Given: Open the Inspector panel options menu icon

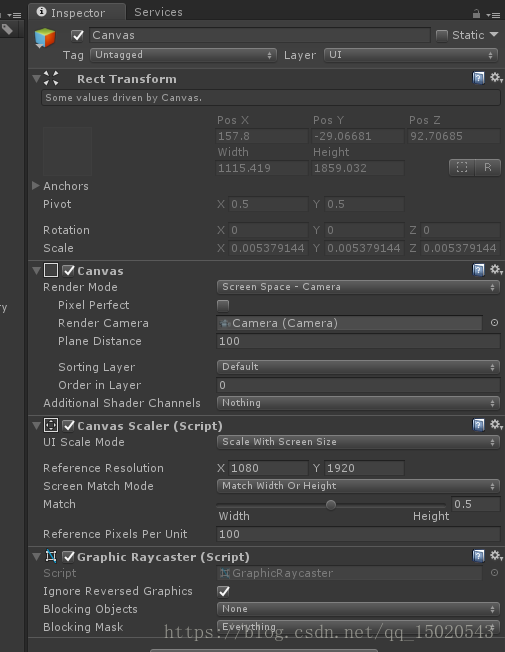Looking at the screenshot, I should (493, 15).
